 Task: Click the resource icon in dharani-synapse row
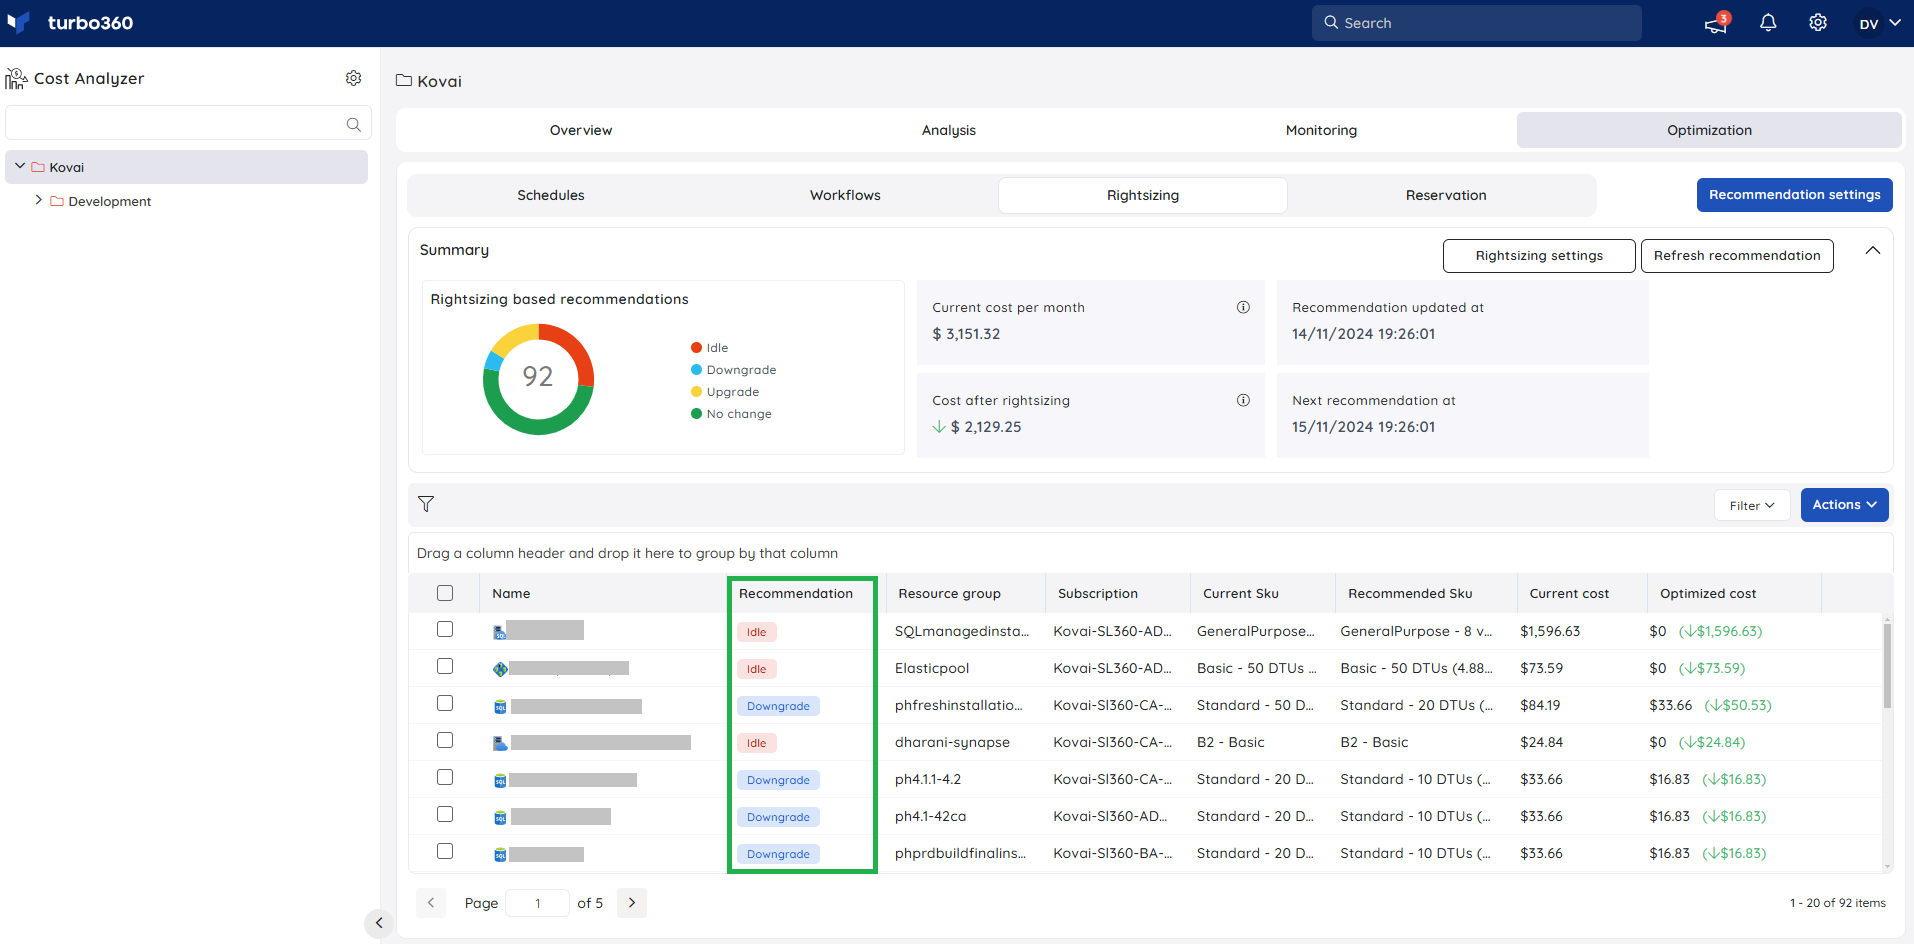pos(500,743)
